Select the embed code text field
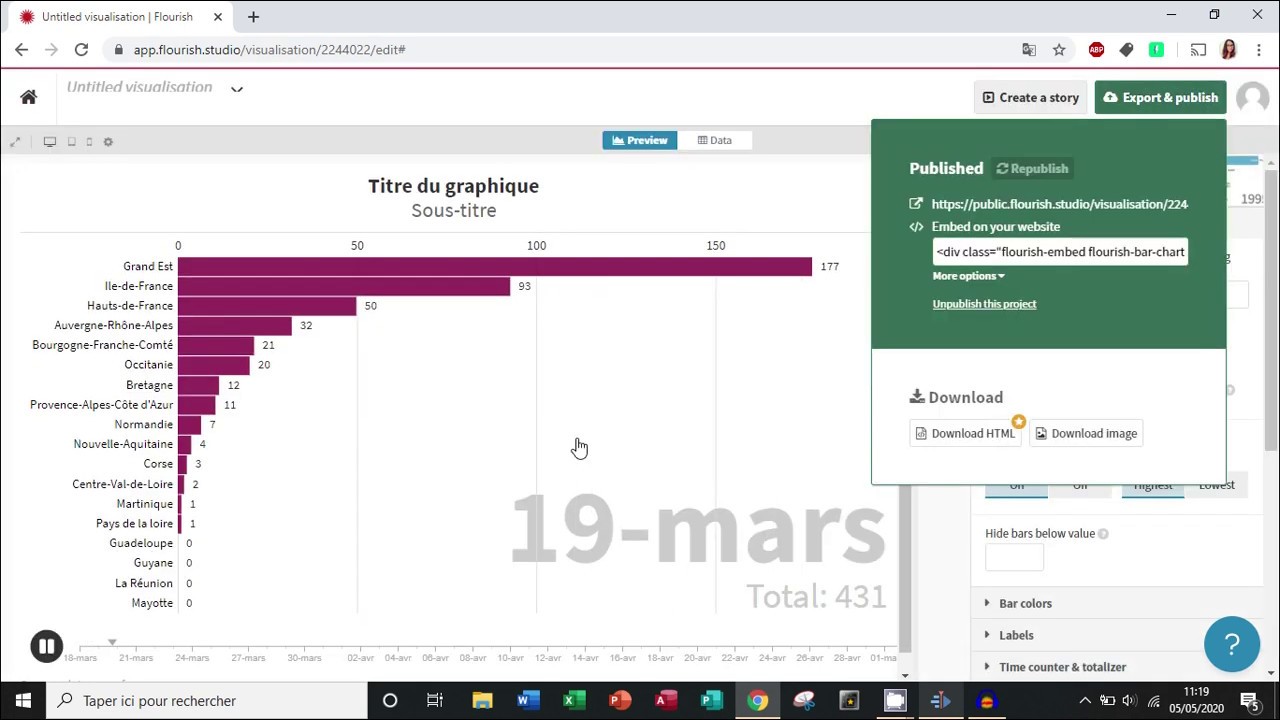 point(1060,252)
